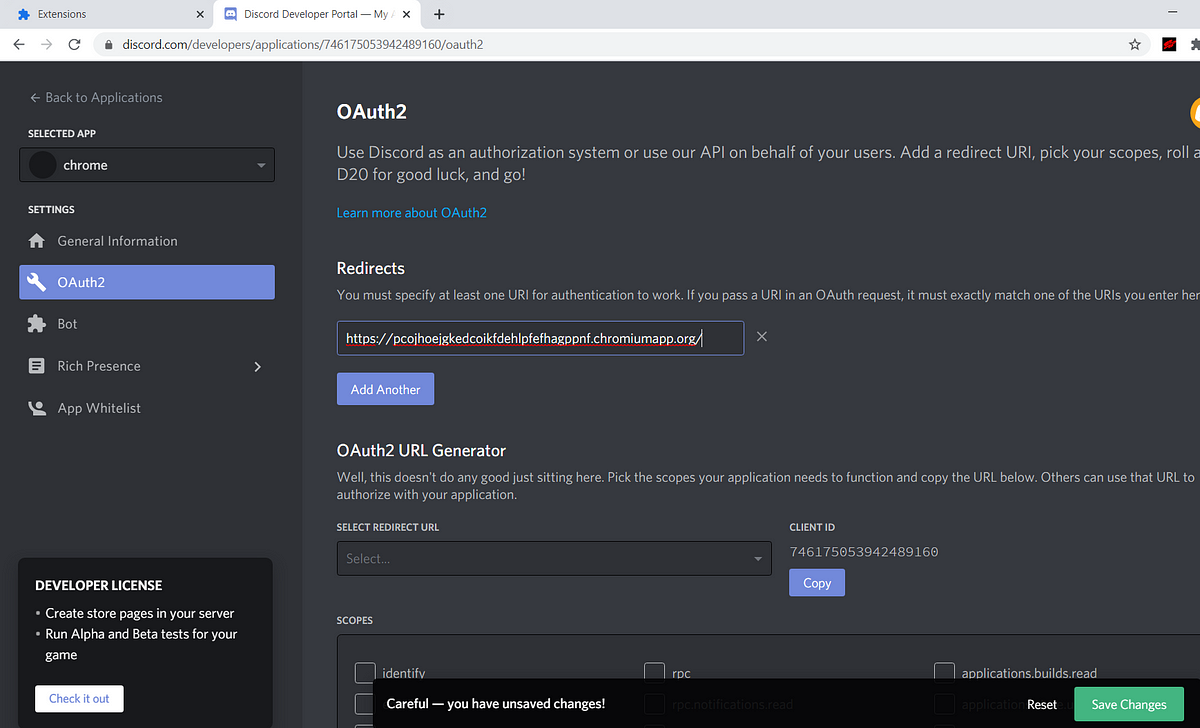Click the redirect URI input field
Screen dimensions: 1200x728
pos(540,338)
